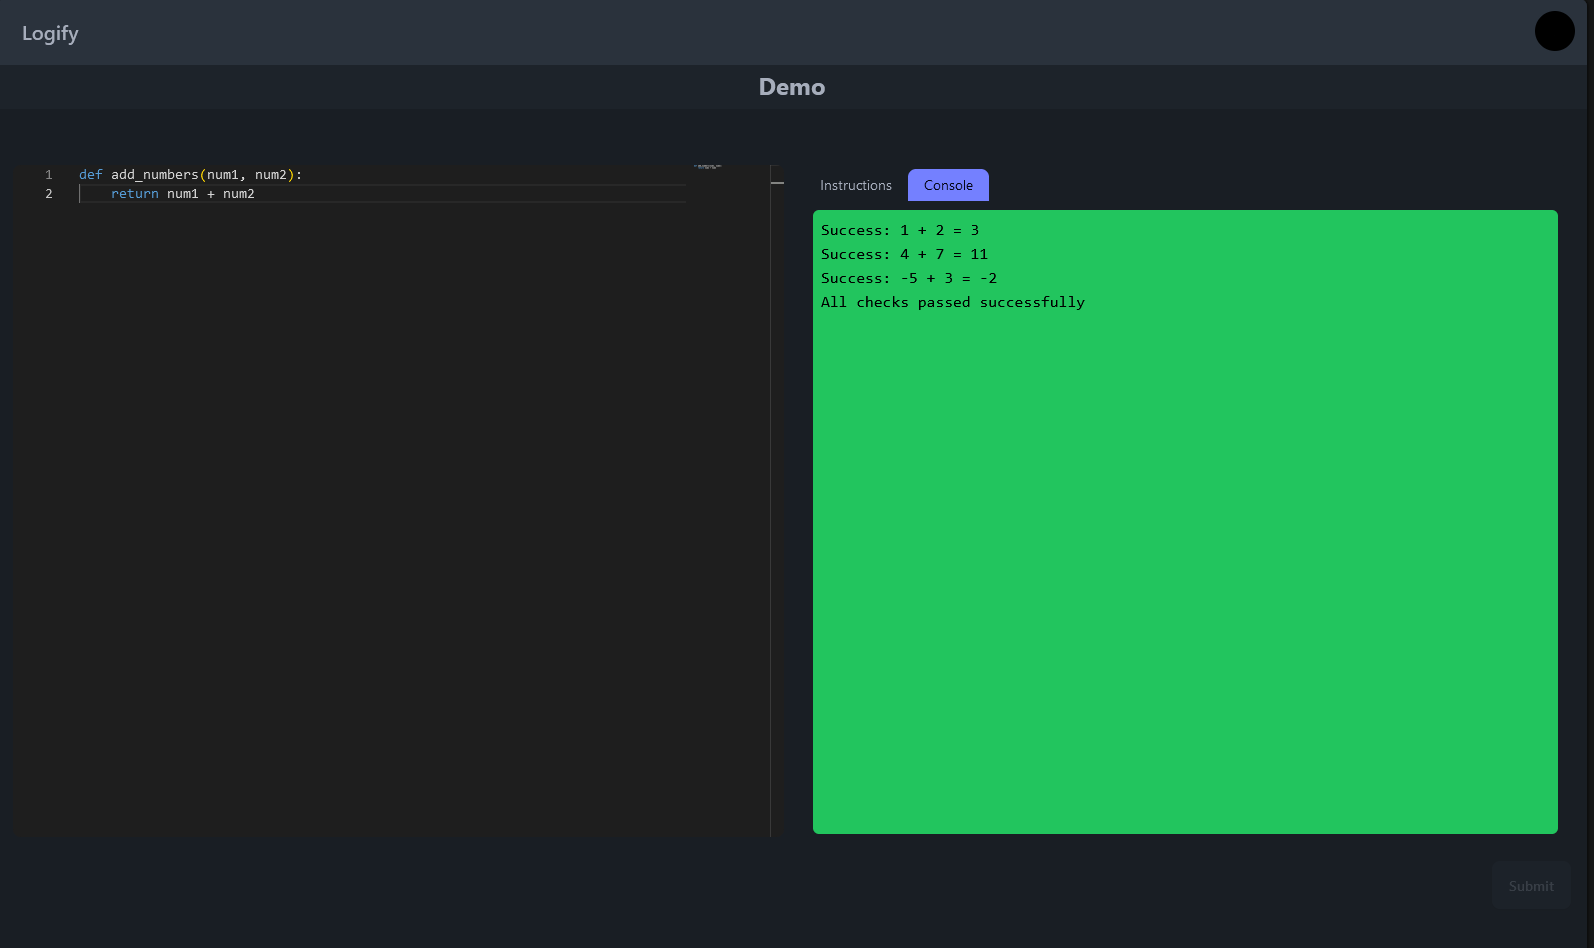Click the Submit button
The height and width of the screenshot is (948, 1594).
click(1531, 886)
